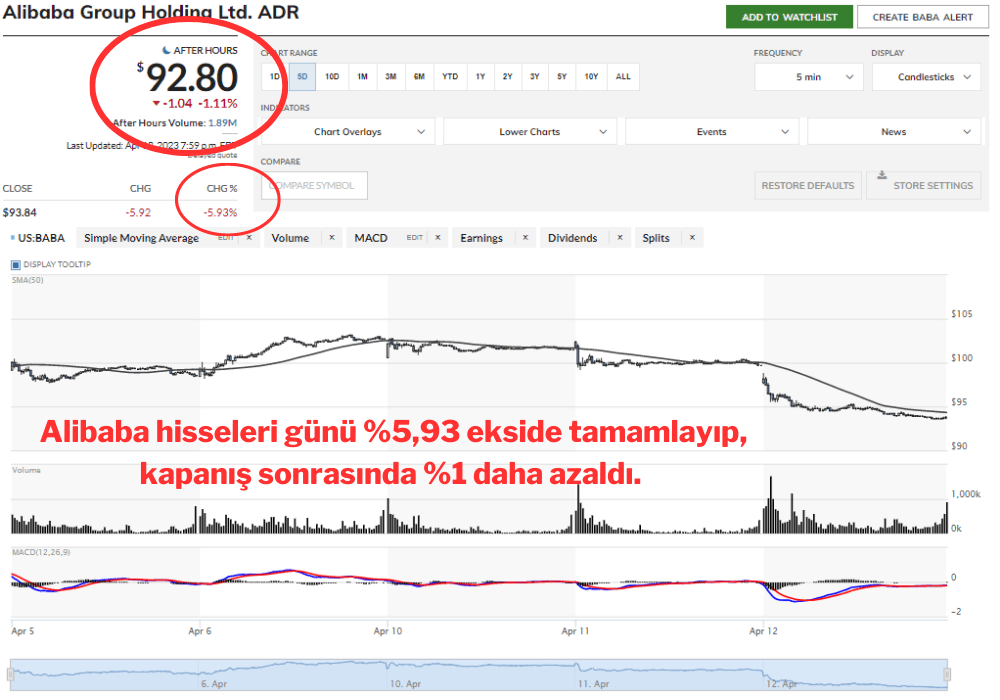Select the 1M chart range
Screen dimensions: 1000x700
click(x=362, y=77)
